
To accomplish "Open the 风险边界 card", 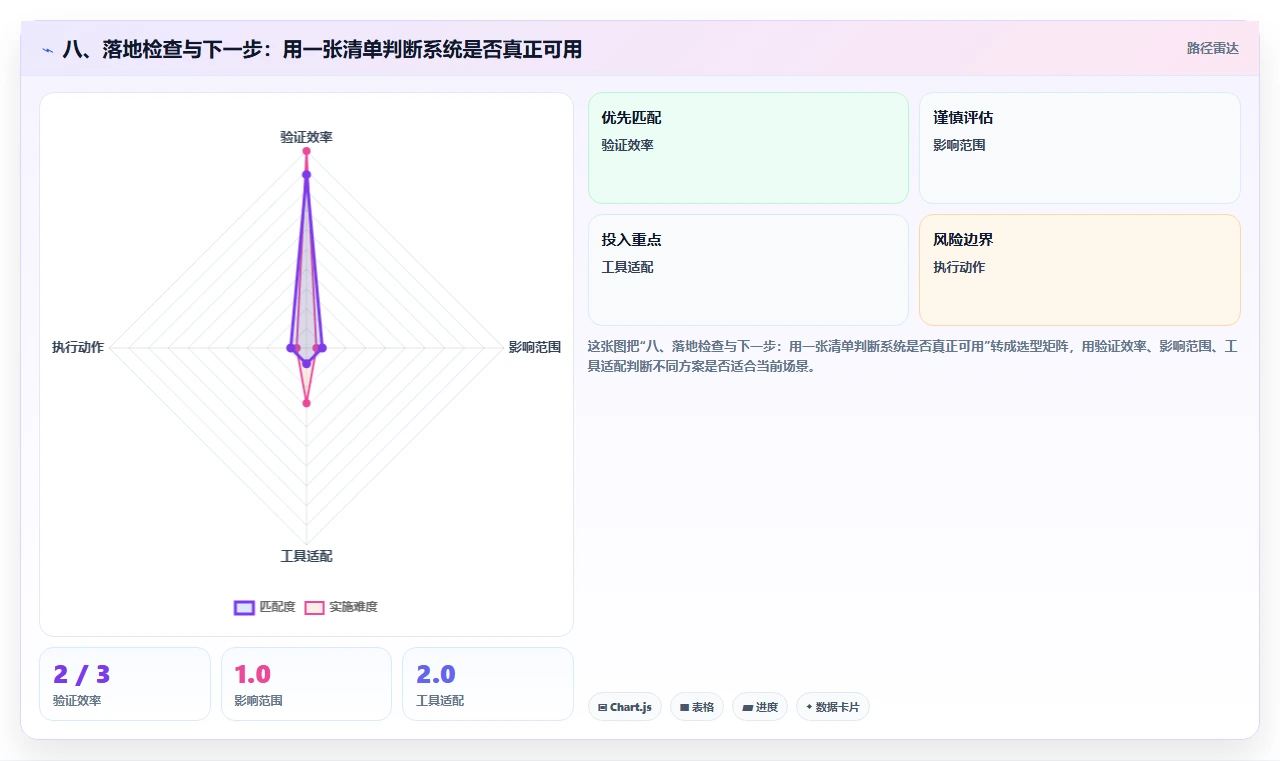I will (x=1080, y=270).
